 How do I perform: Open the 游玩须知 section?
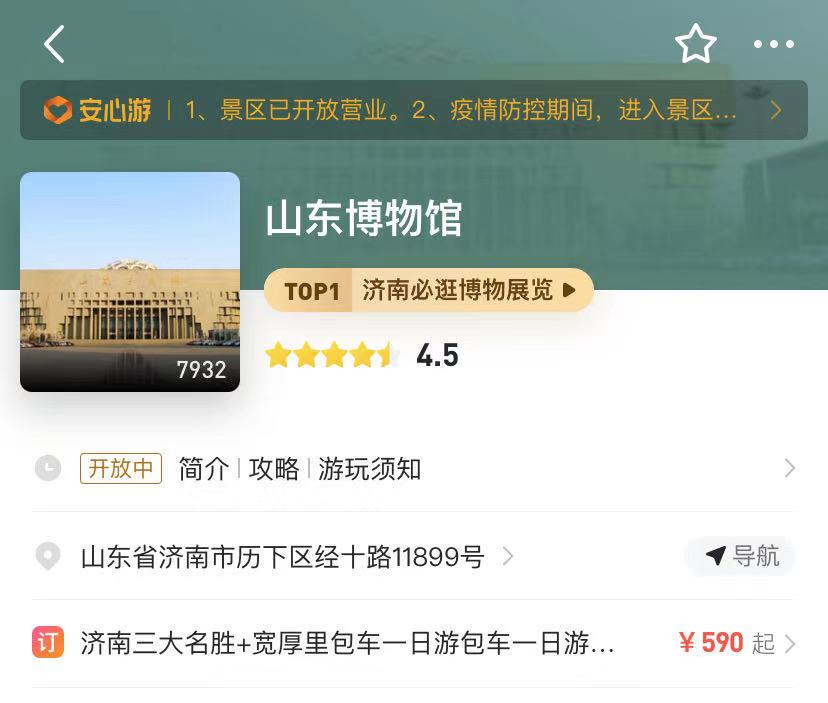[369, 468]
